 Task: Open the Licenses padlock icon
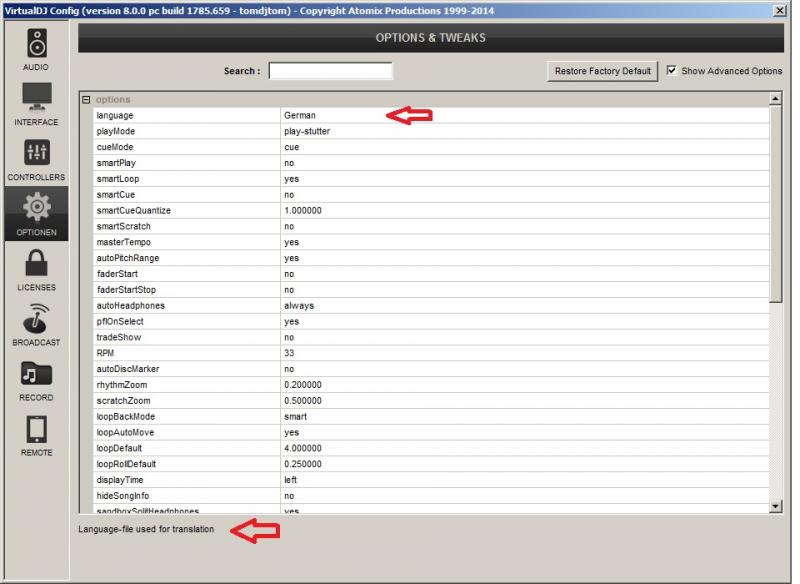(37, 263)
